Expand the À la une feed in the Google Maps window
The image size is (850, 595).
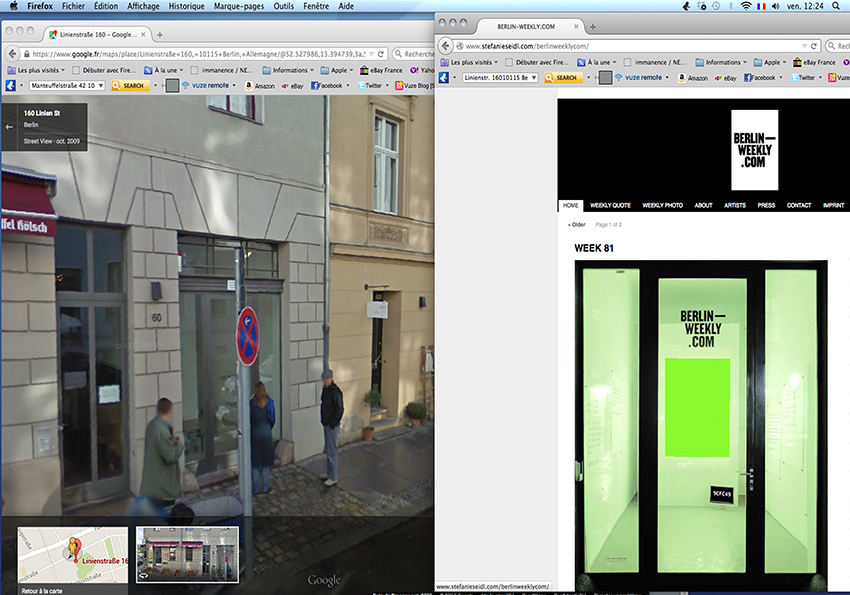(x=164, y=70)
